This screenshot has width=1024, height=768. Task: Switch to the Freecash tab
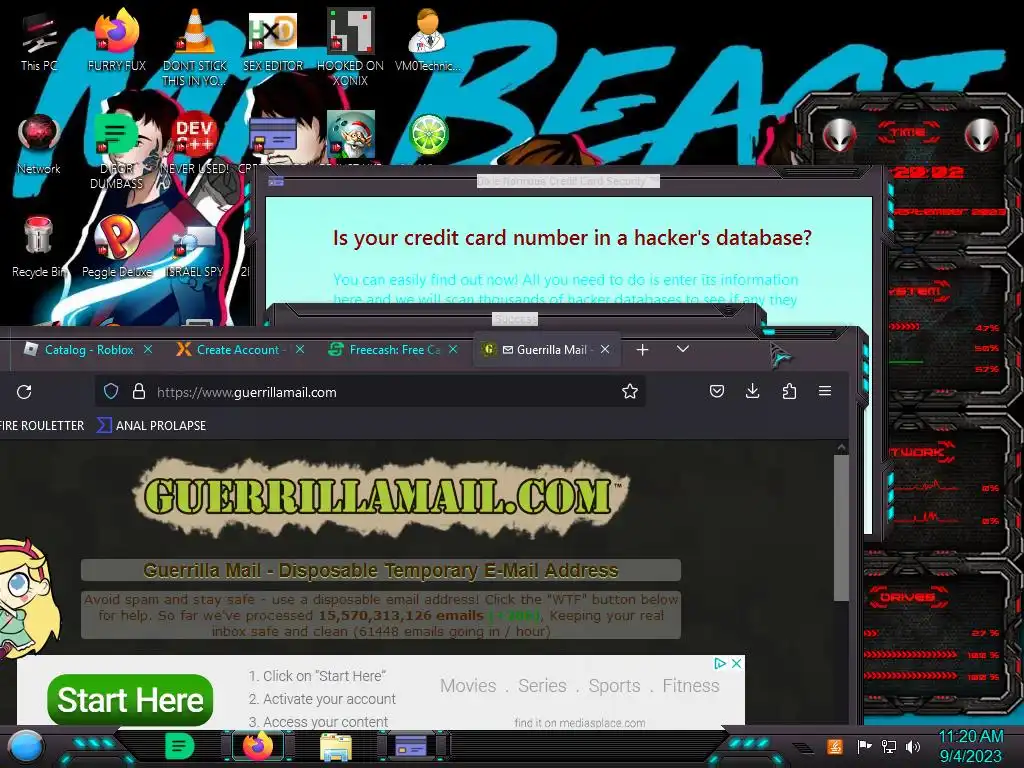tap(392, 350)
